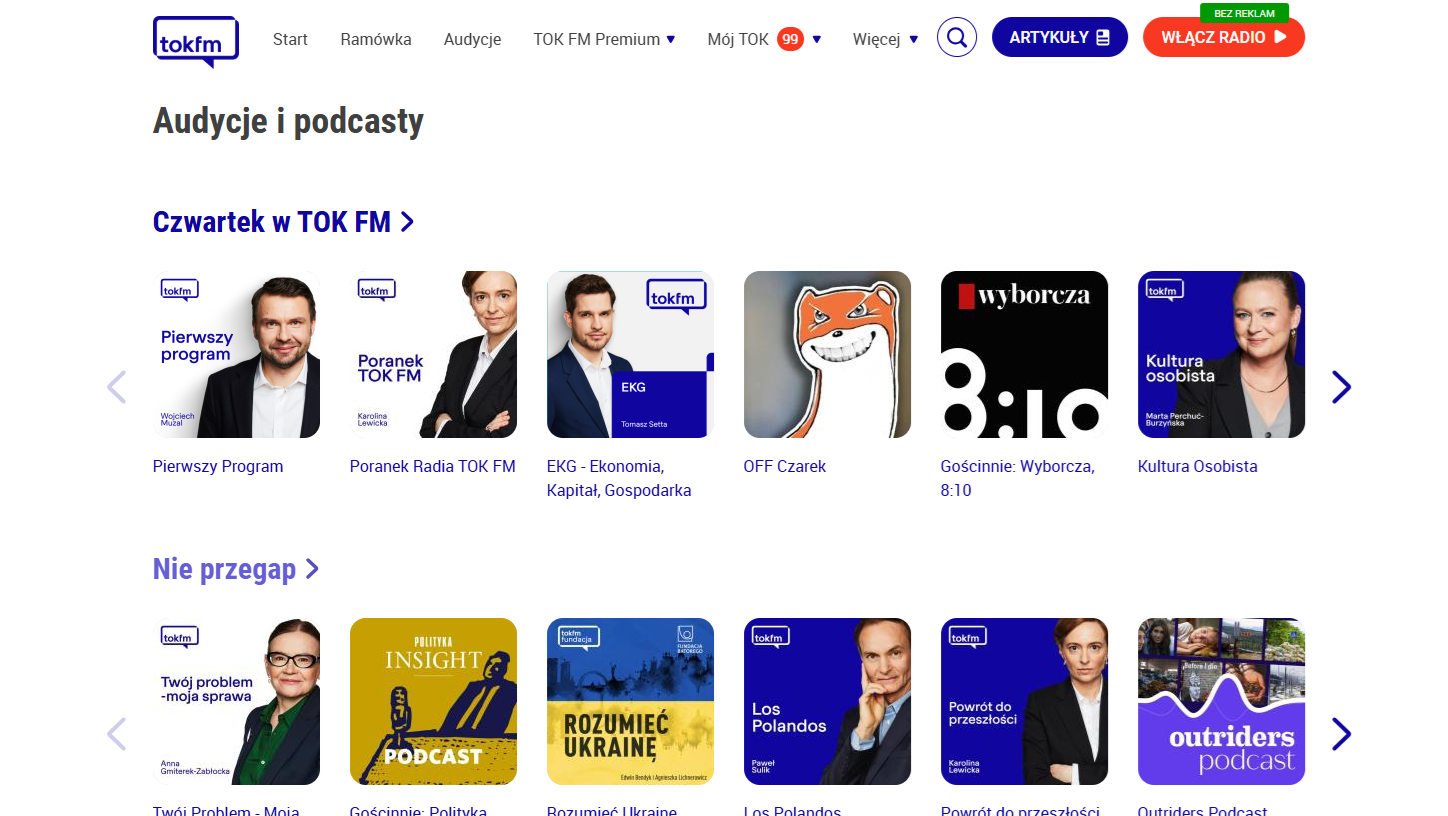Open the search magnifier icon

coord(957,38)
